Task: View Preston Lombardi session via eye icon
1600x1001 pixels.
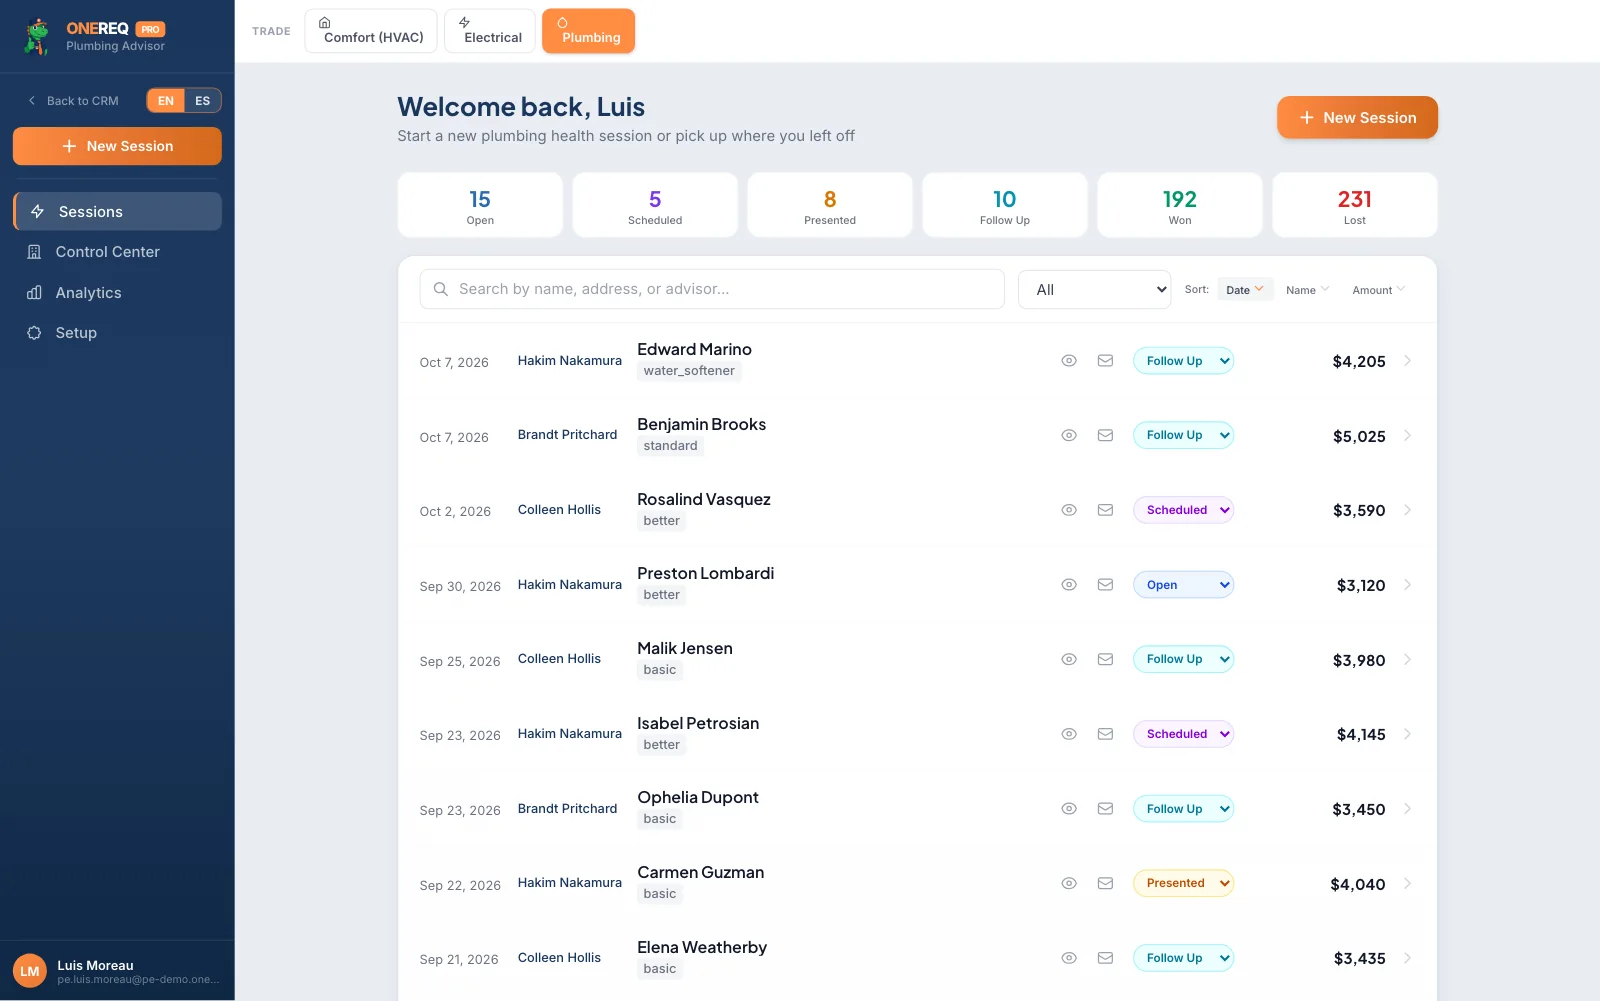Action: point(1069,585)
